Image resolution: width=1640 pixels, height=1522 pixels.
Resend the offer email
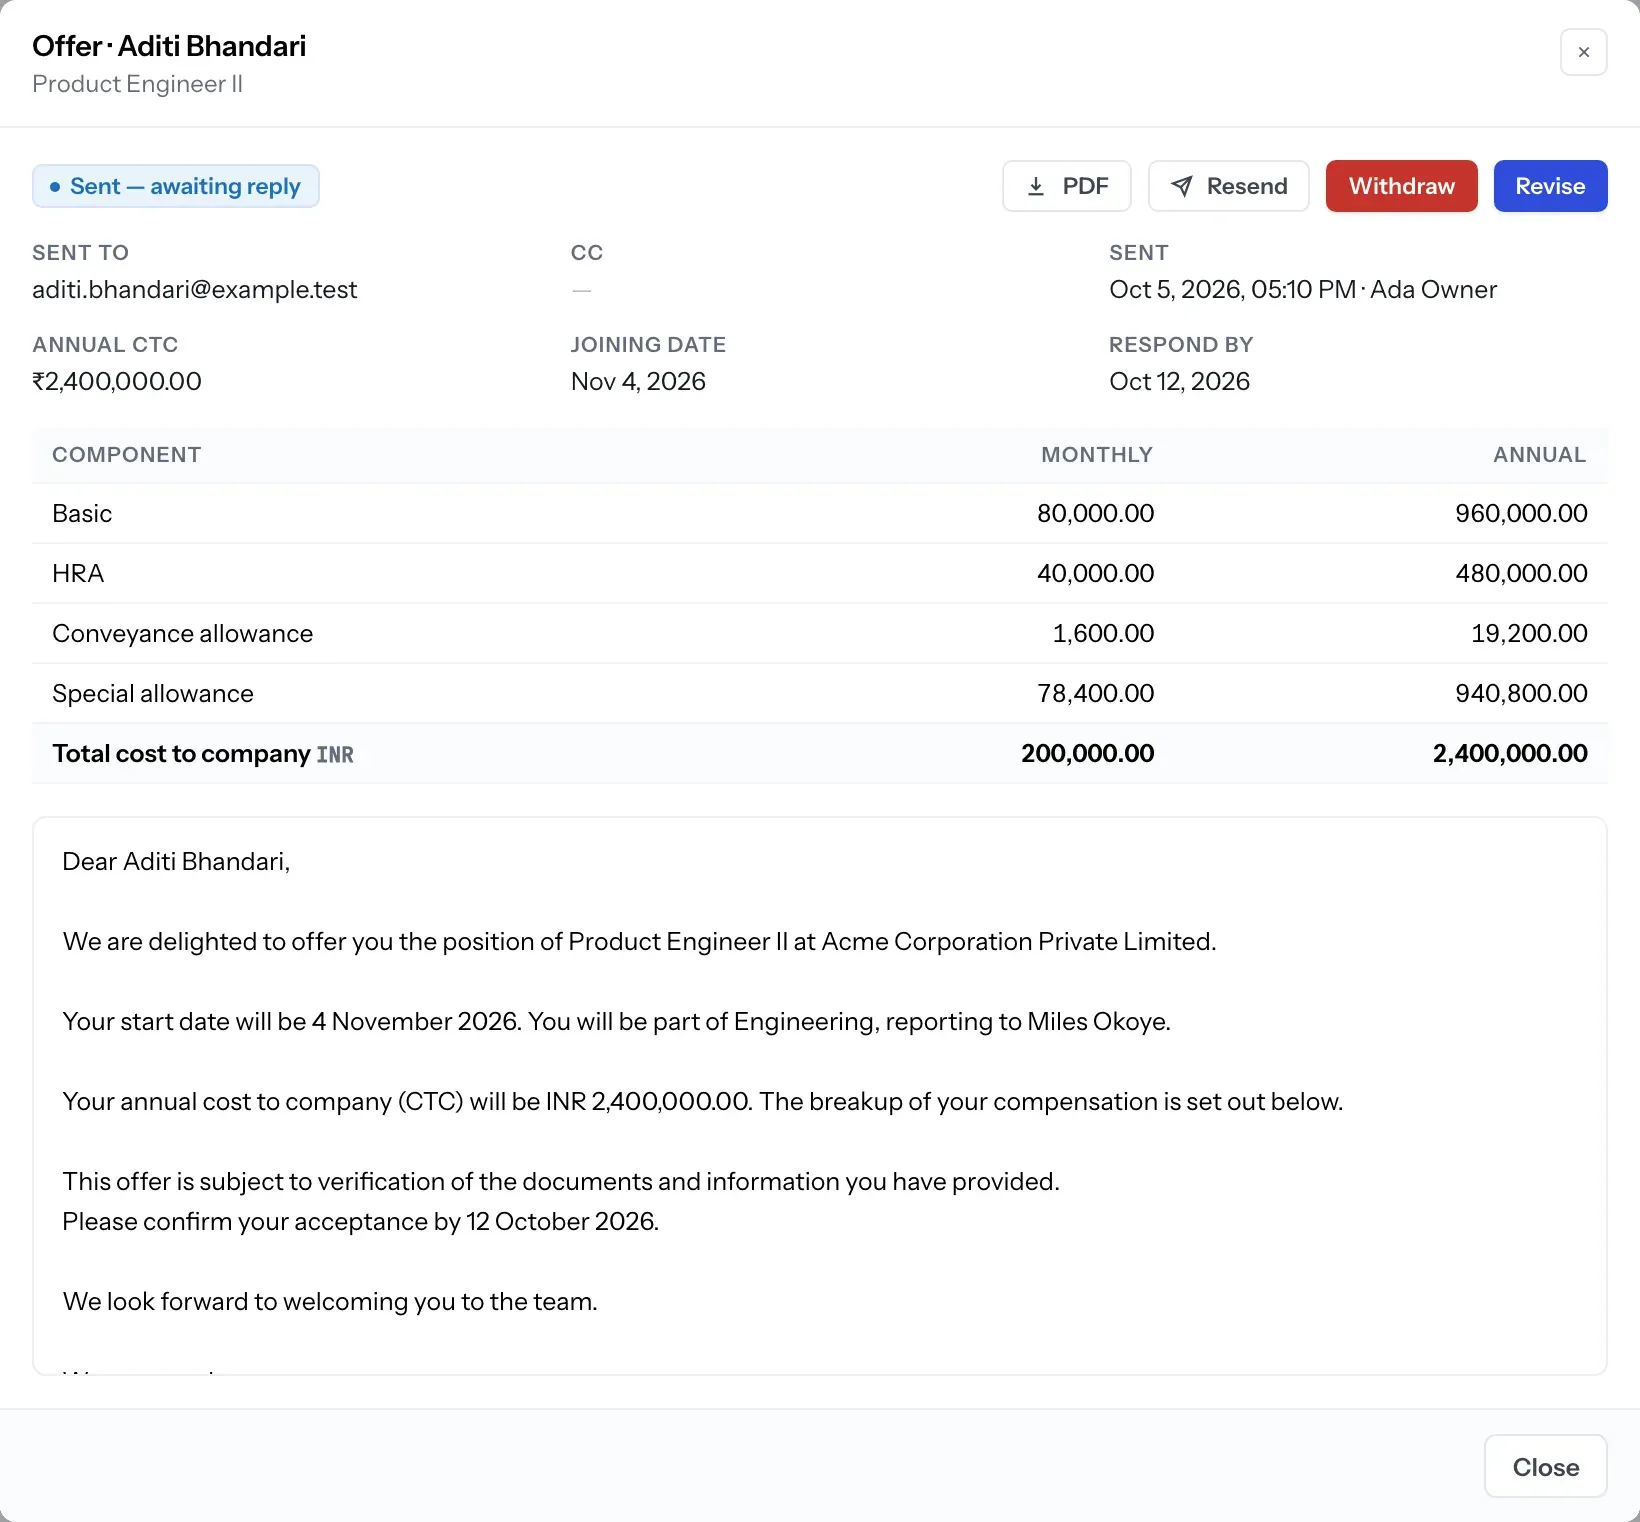[x=1229, y=186]
